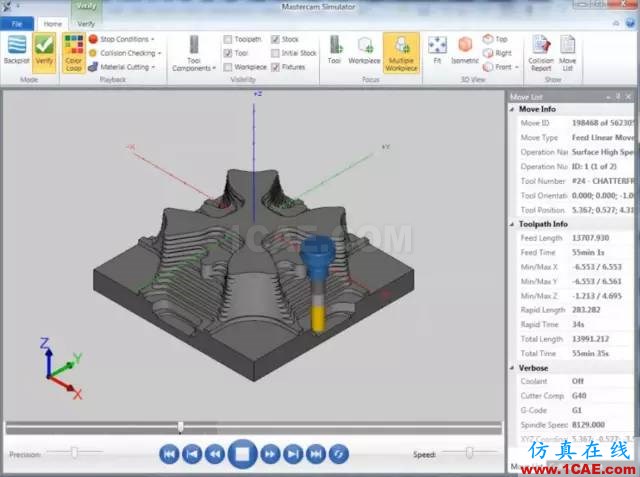The image size is (640, 477).
Task: Enable Toolpath visibility checkbox
Action: tap(228, 40)
